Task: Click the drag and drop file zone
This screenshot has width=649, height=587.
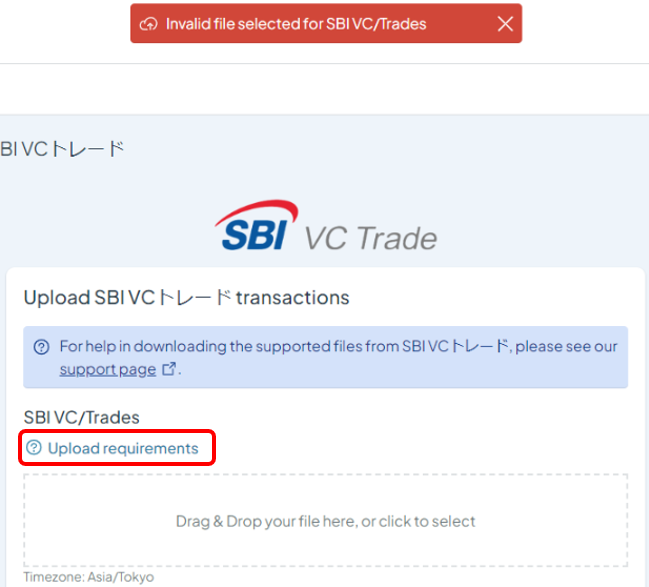Action: tap(326, 520)
